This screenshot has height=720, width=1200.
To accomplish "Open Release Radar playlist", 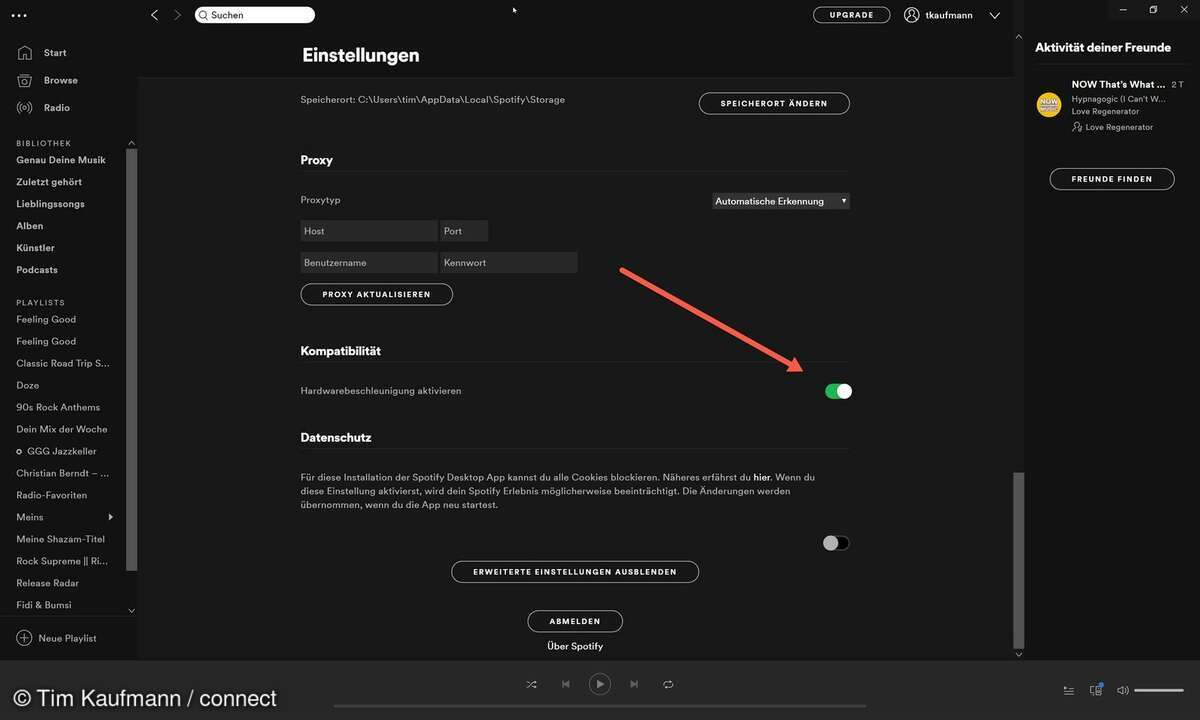I will click(48, 583).
